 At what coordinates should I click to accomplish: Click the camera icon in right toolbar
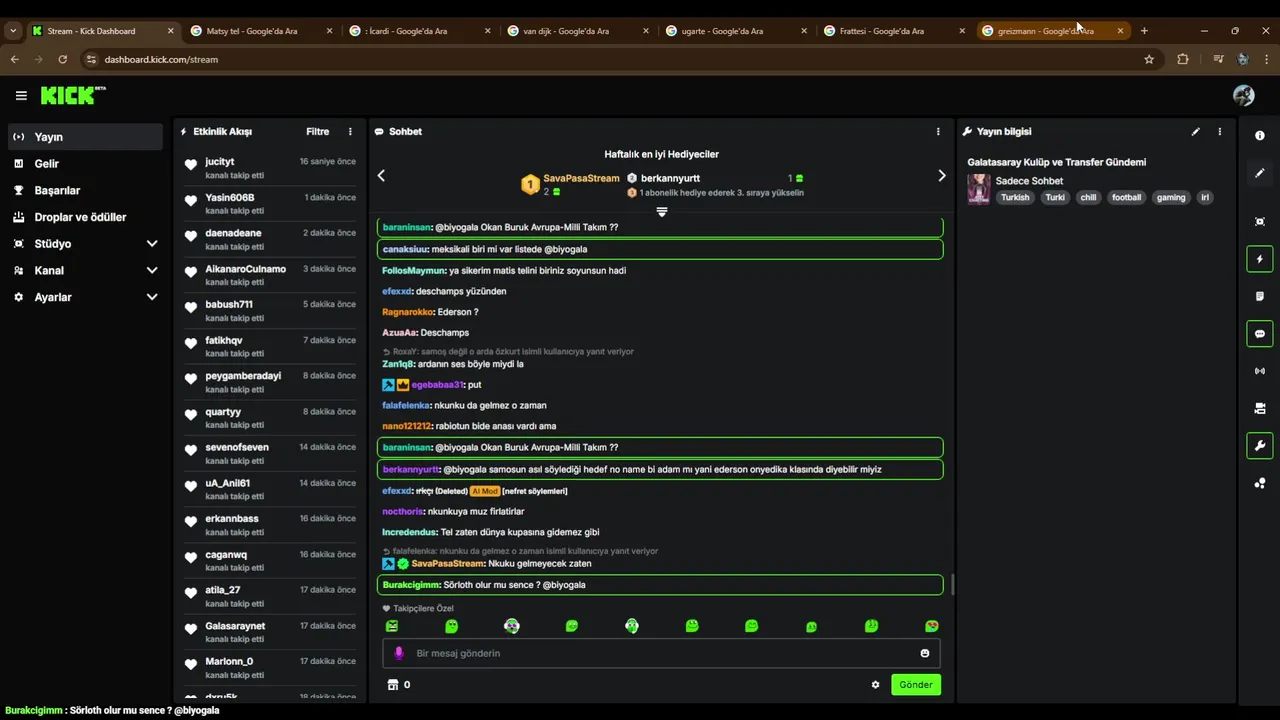point(1259,408)
